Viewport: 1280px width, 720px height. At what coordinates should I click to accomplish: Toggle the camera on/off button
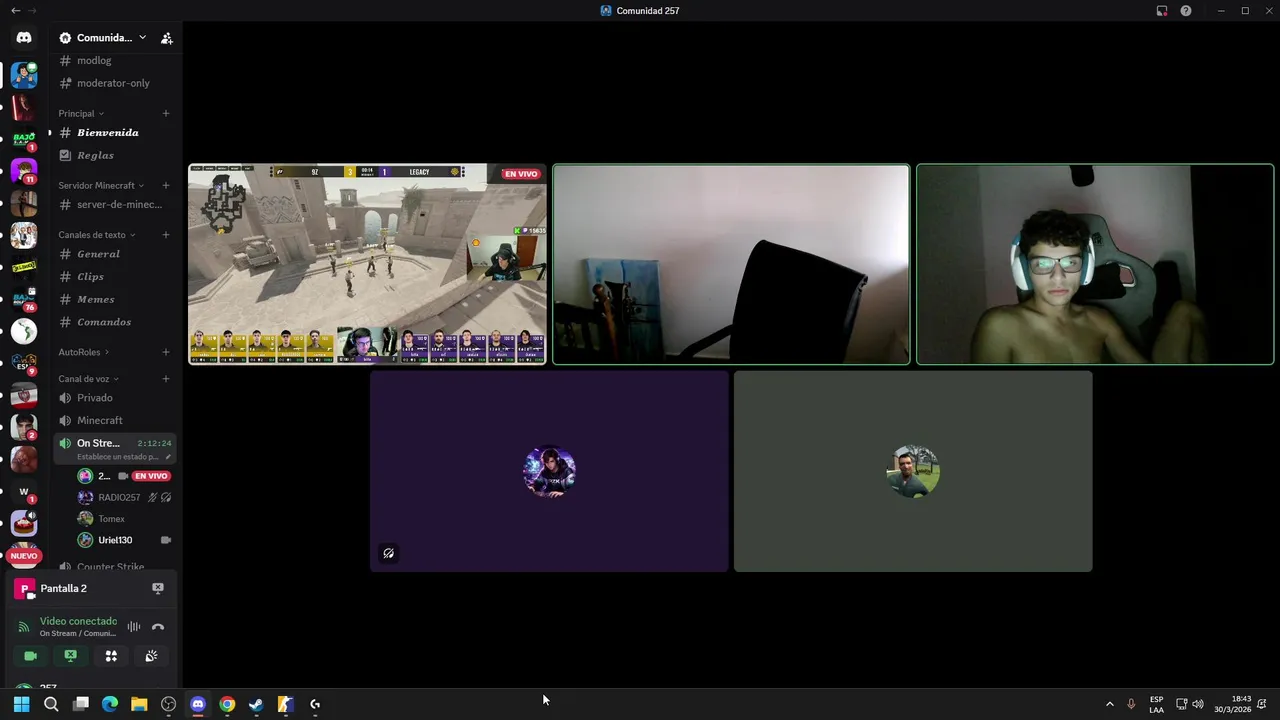pos(30,656)
